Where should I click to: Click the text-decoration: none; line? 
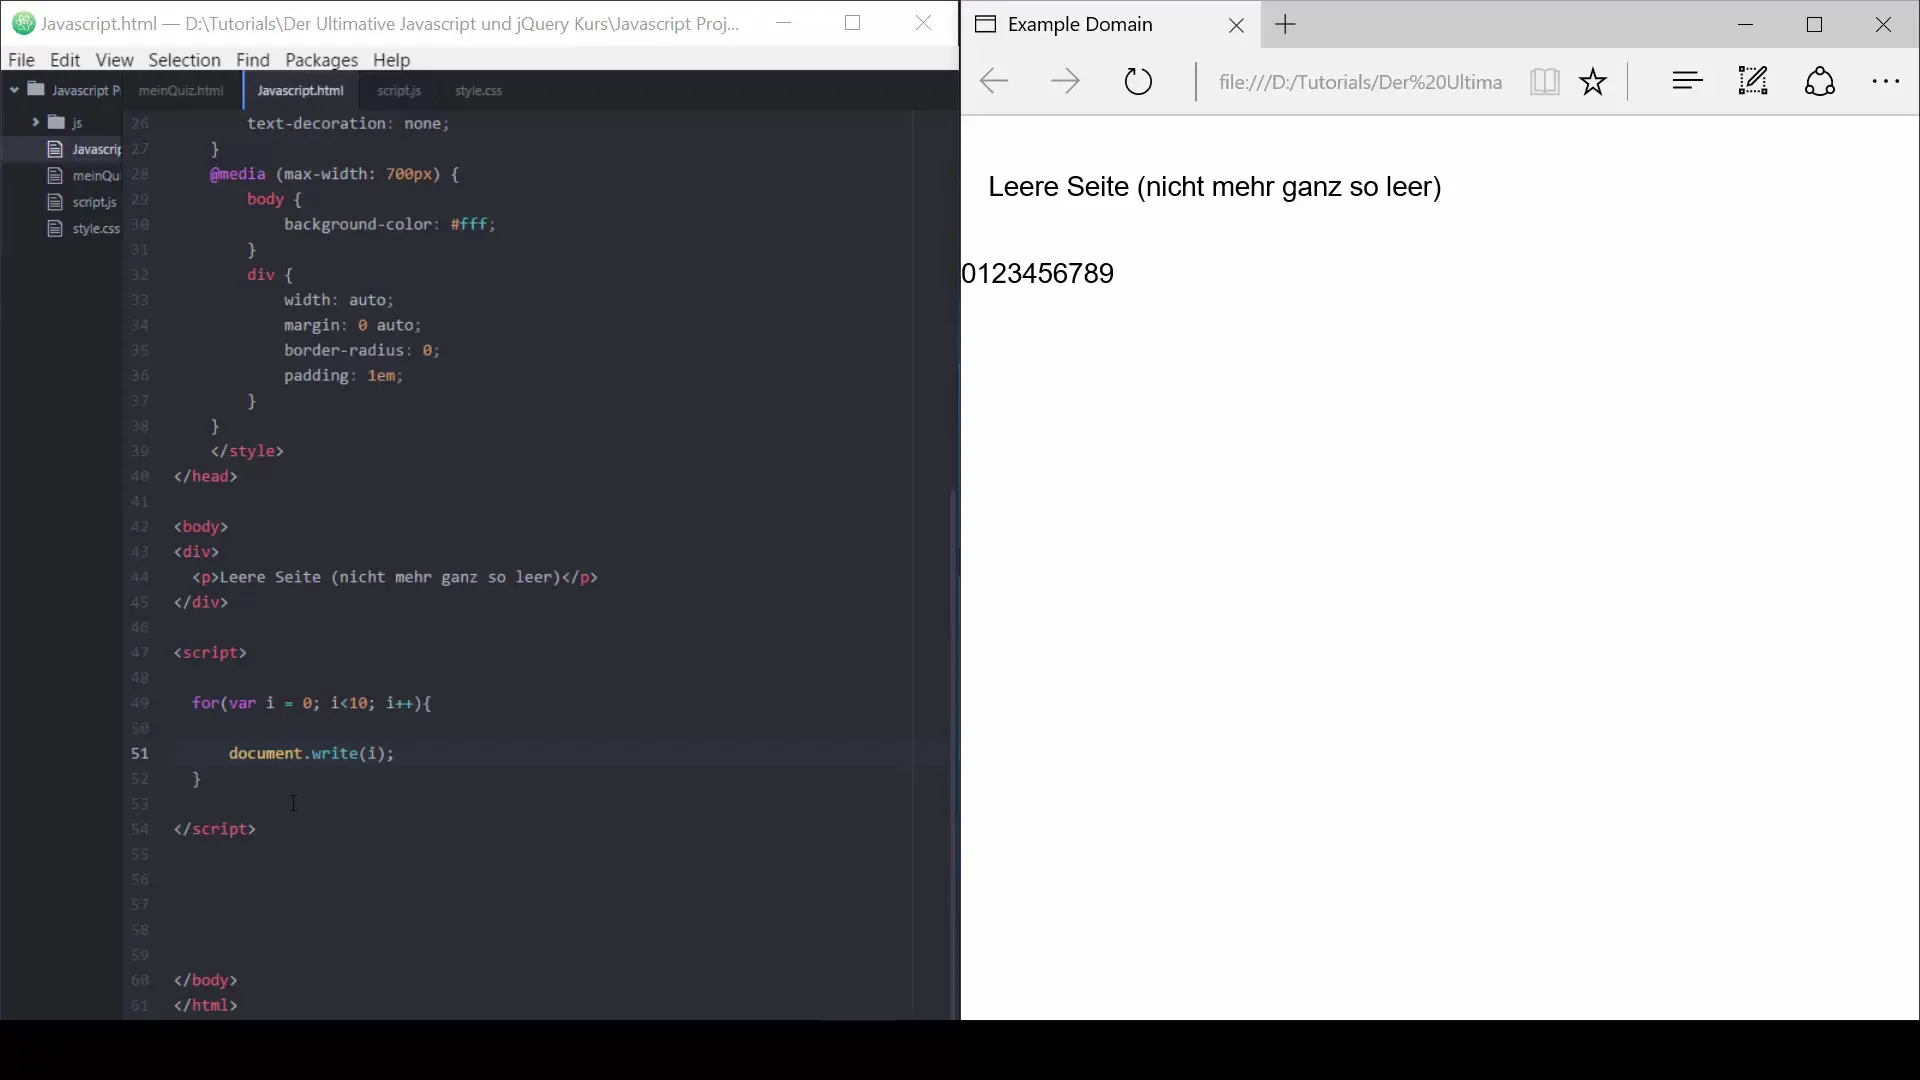coord(349,124)
